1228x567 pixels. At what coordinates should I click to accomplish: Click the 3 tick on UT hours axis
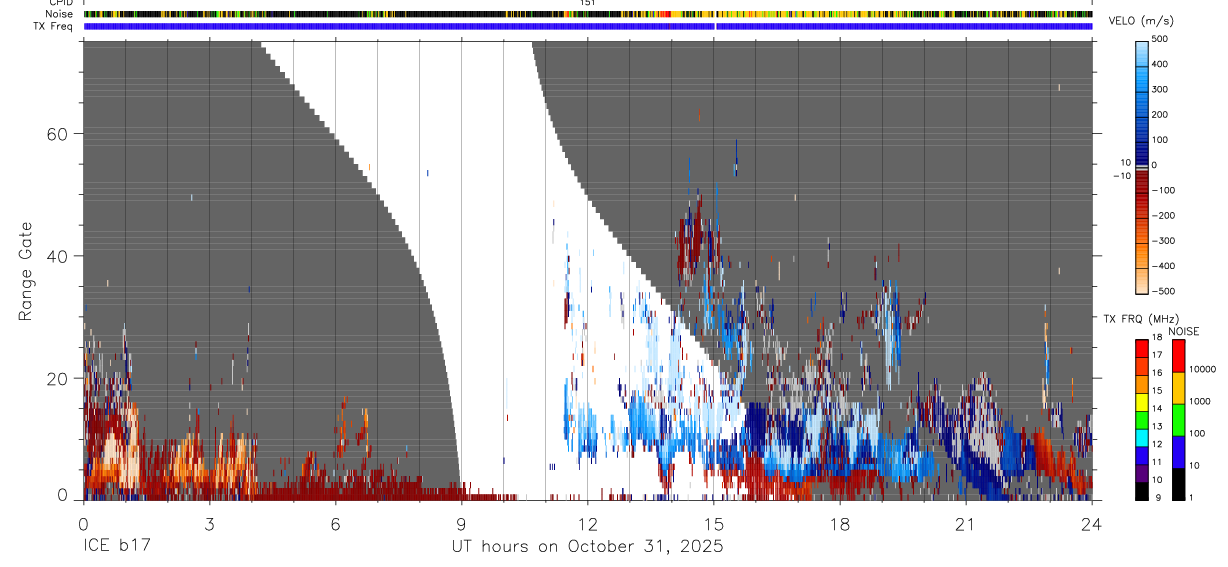click(209, 523)
